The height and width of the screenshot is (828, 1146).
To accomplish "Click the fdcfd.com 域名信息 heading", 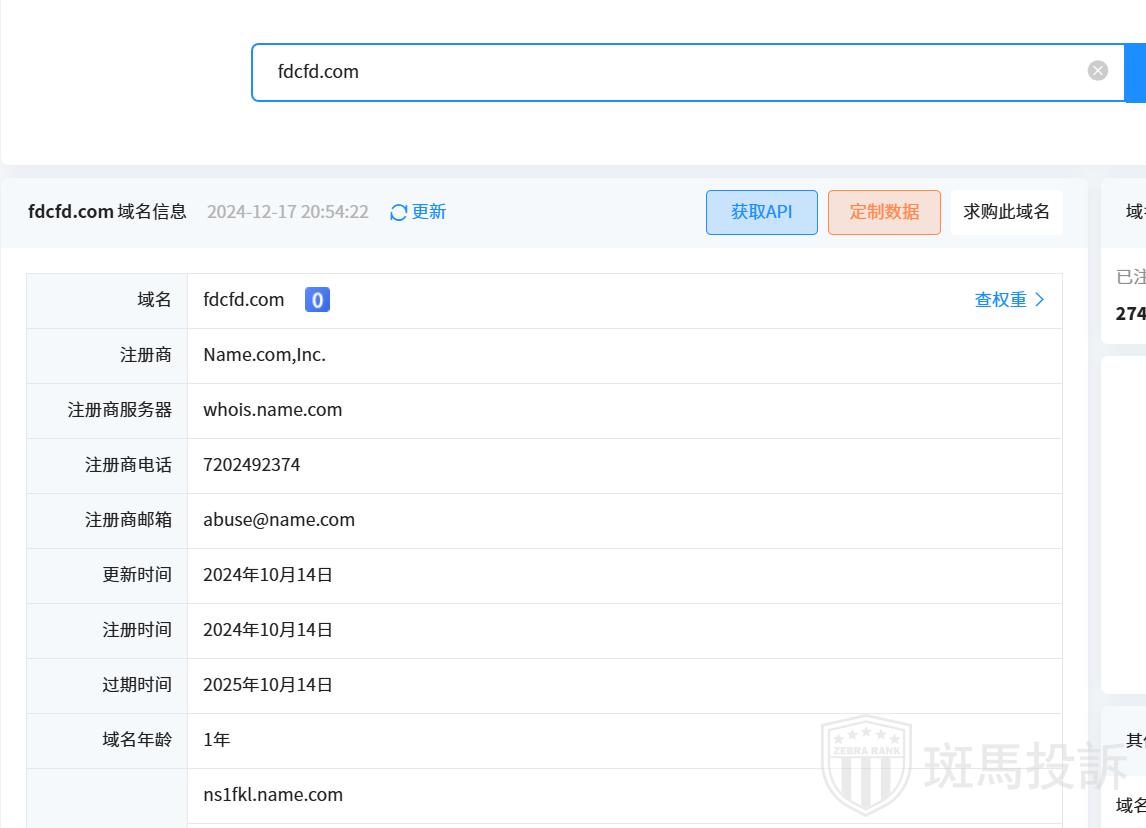I will (107, 212).
